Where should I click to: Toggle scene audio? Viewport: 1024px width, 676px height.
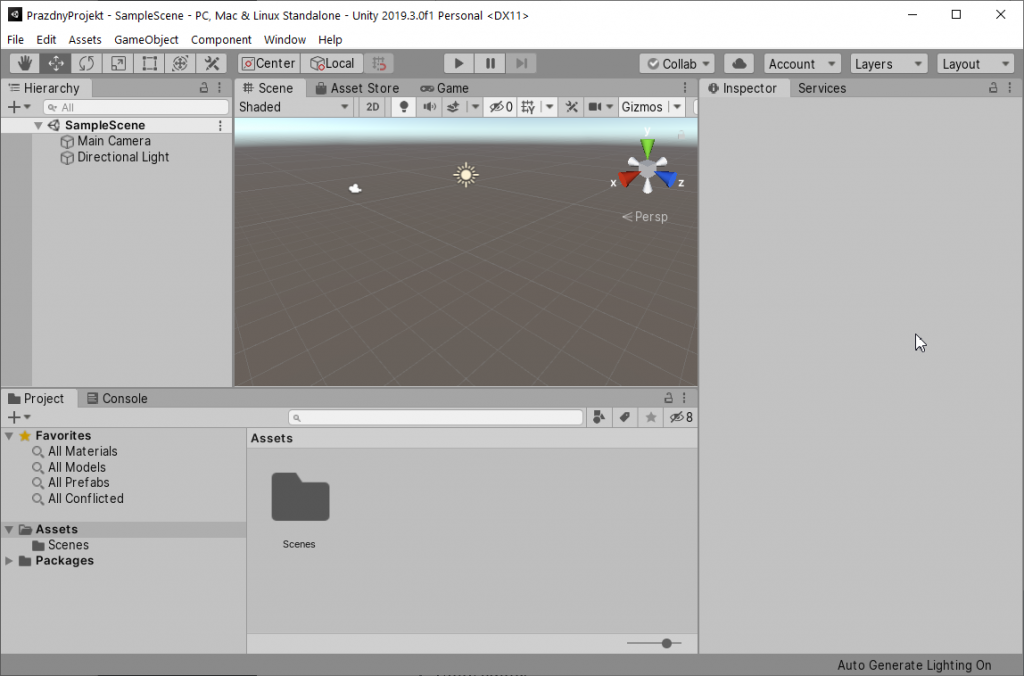(429, 107)
